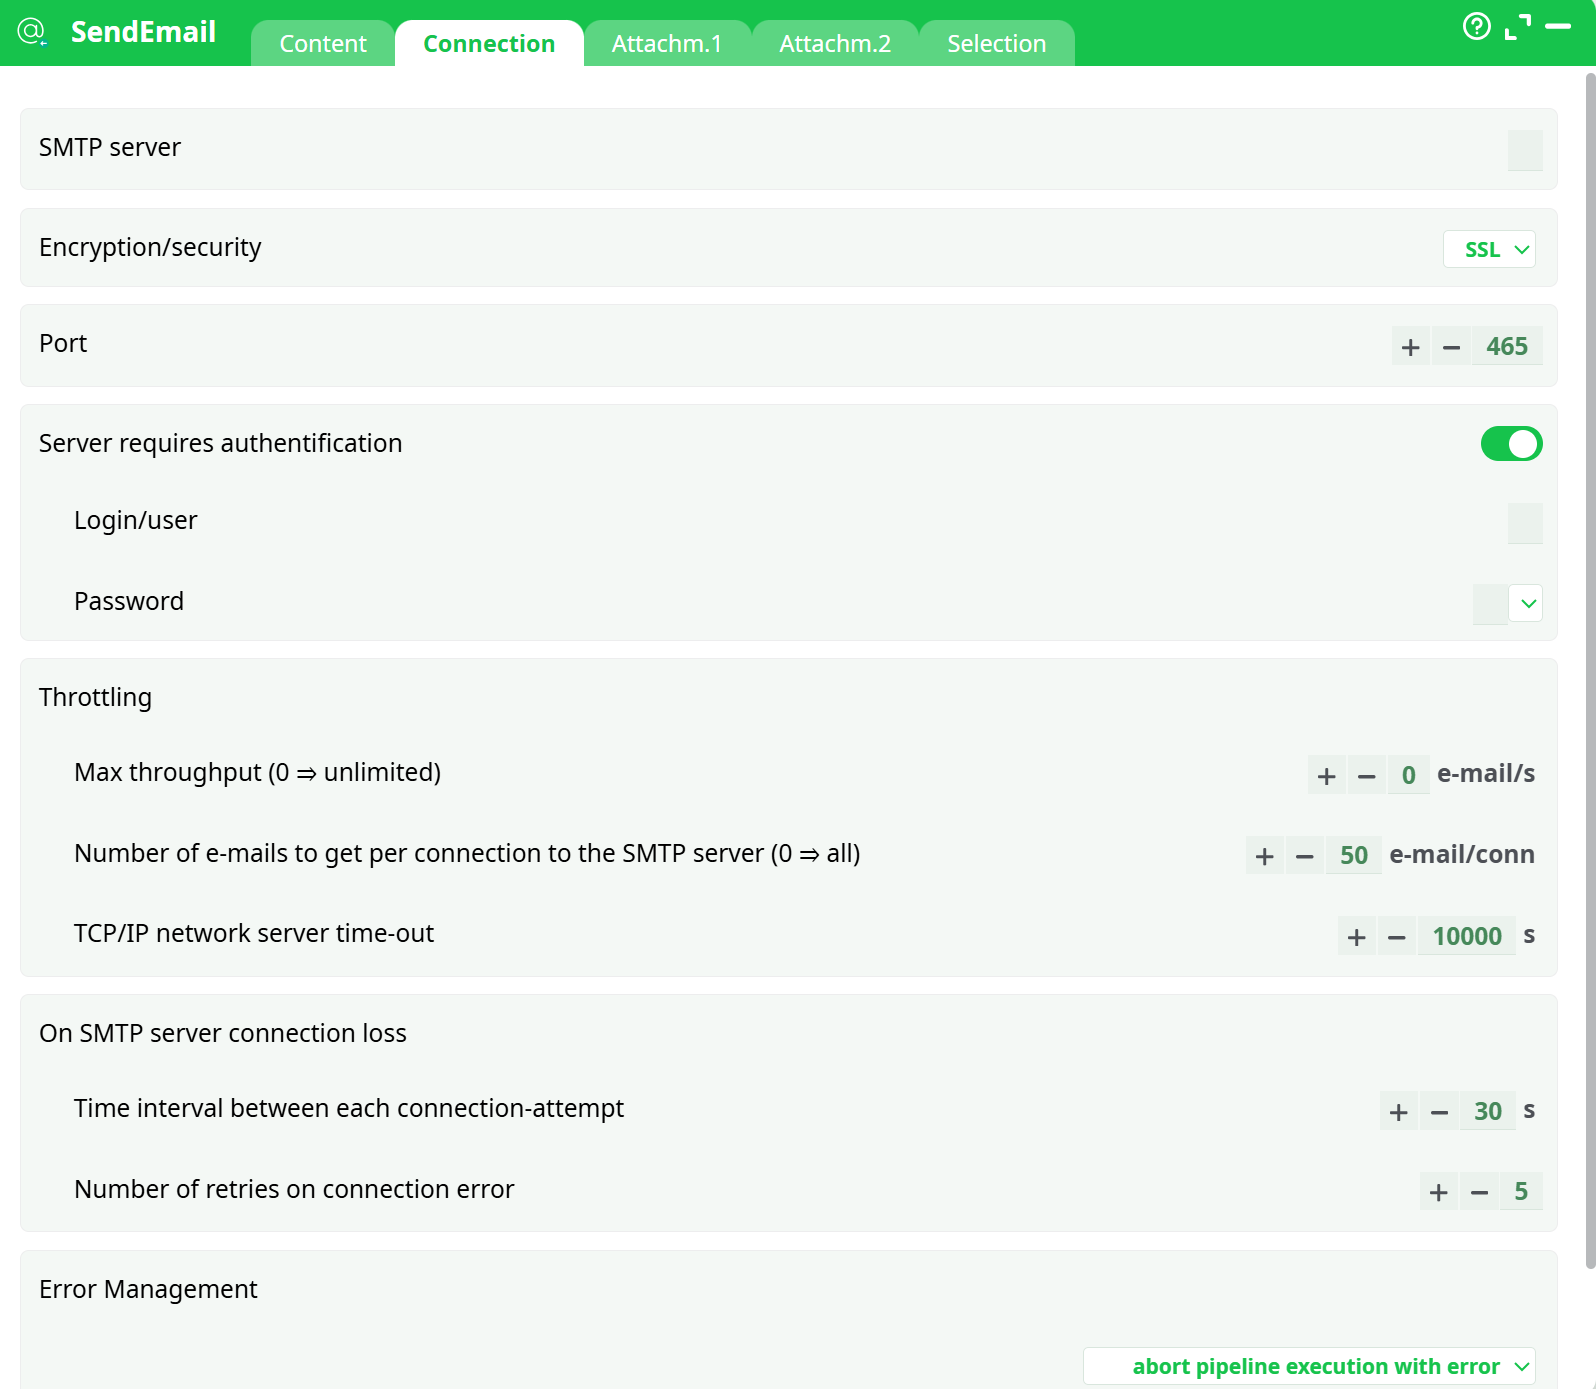The height and width of the screenshot is (1389, 1596).
Task: Click the SendEmail @ logo icon
Action: tap(32, 32)
